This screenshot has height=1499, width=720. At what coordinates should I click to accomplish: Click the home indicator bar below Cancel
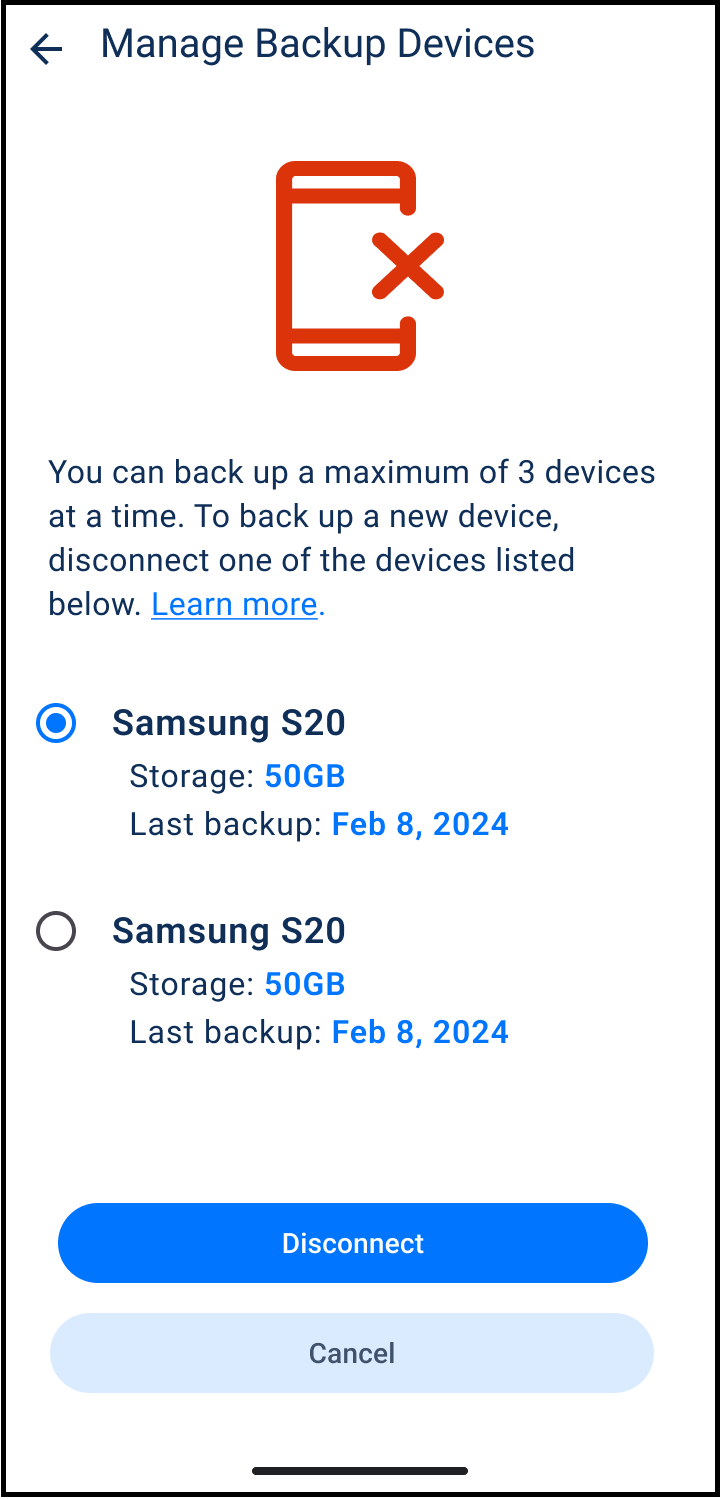[360, 1471]
